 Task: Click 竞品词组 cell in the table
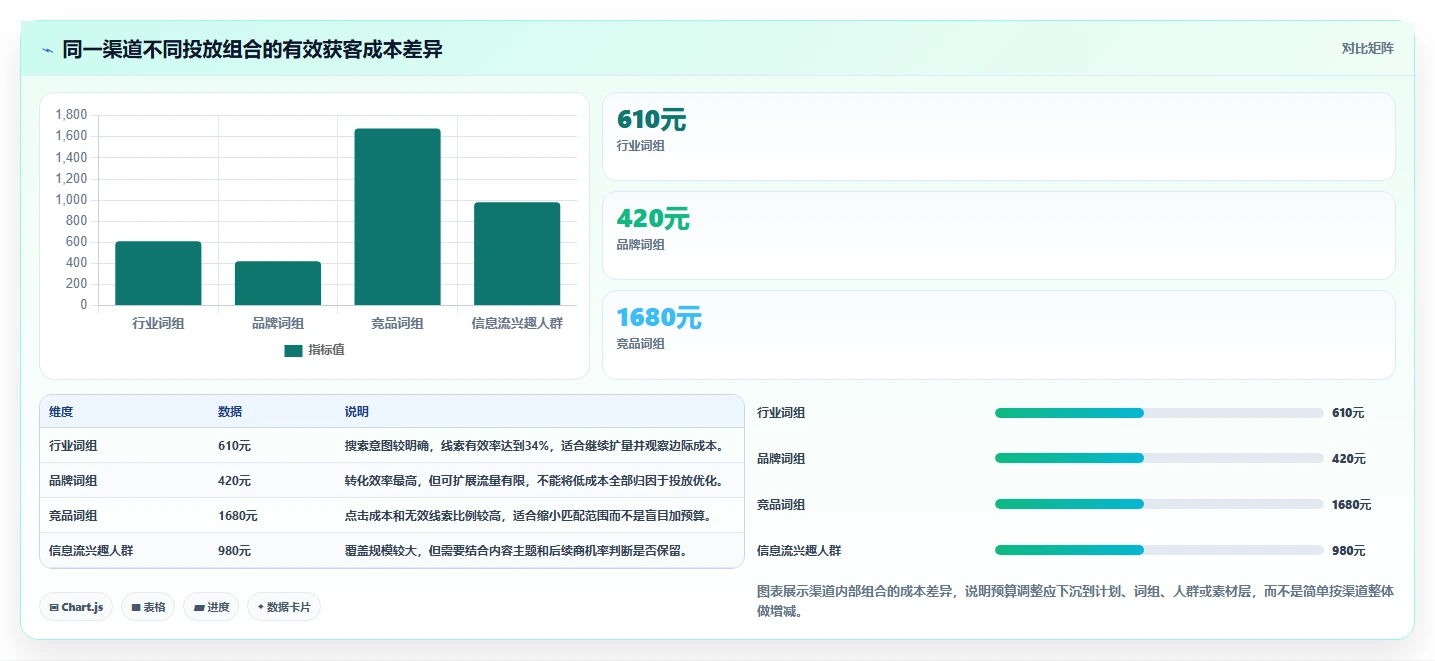click(73, 516)
